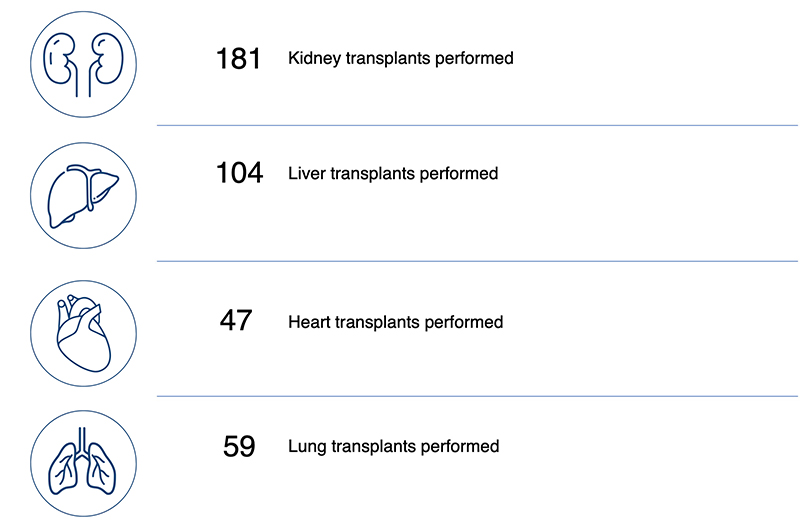Click the word "Kidney" in the first row

pos(312,59)
